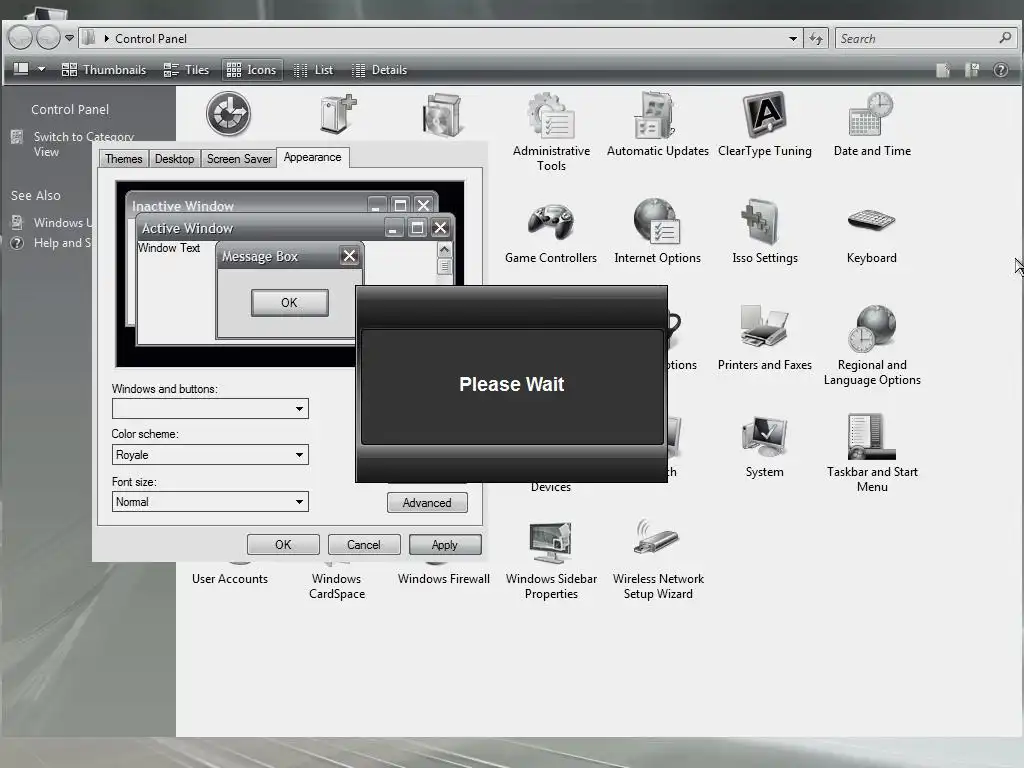Click Switch to Category View link

point(84,144)
